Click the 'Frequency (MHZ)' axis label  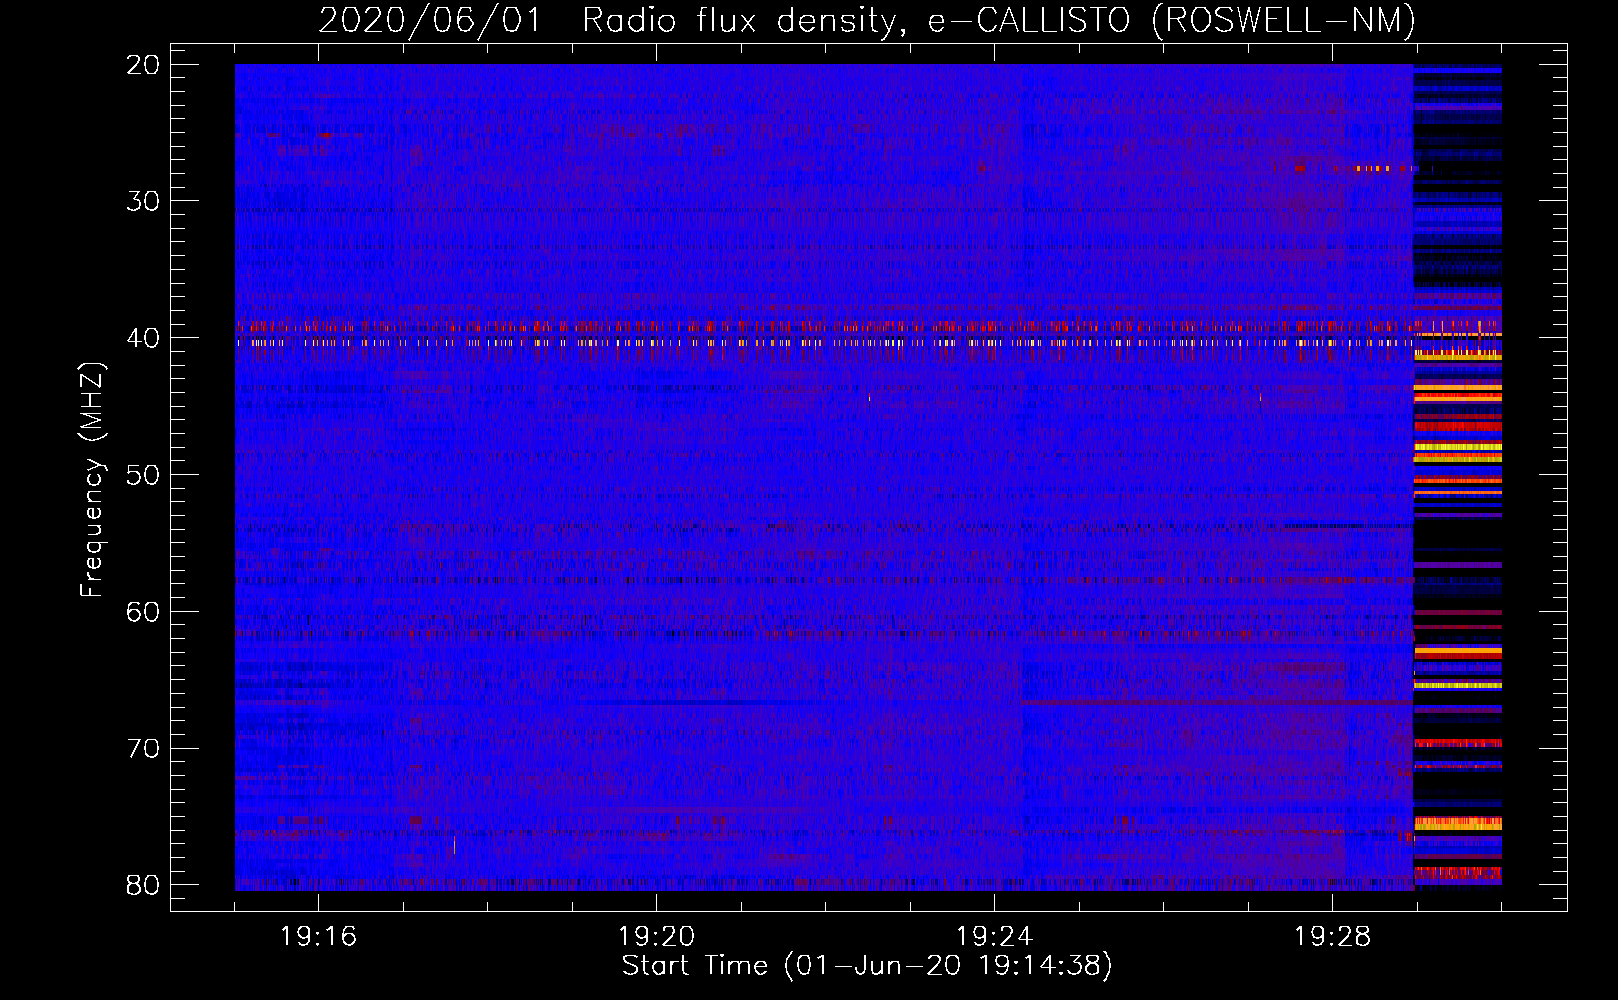(92, 479)
